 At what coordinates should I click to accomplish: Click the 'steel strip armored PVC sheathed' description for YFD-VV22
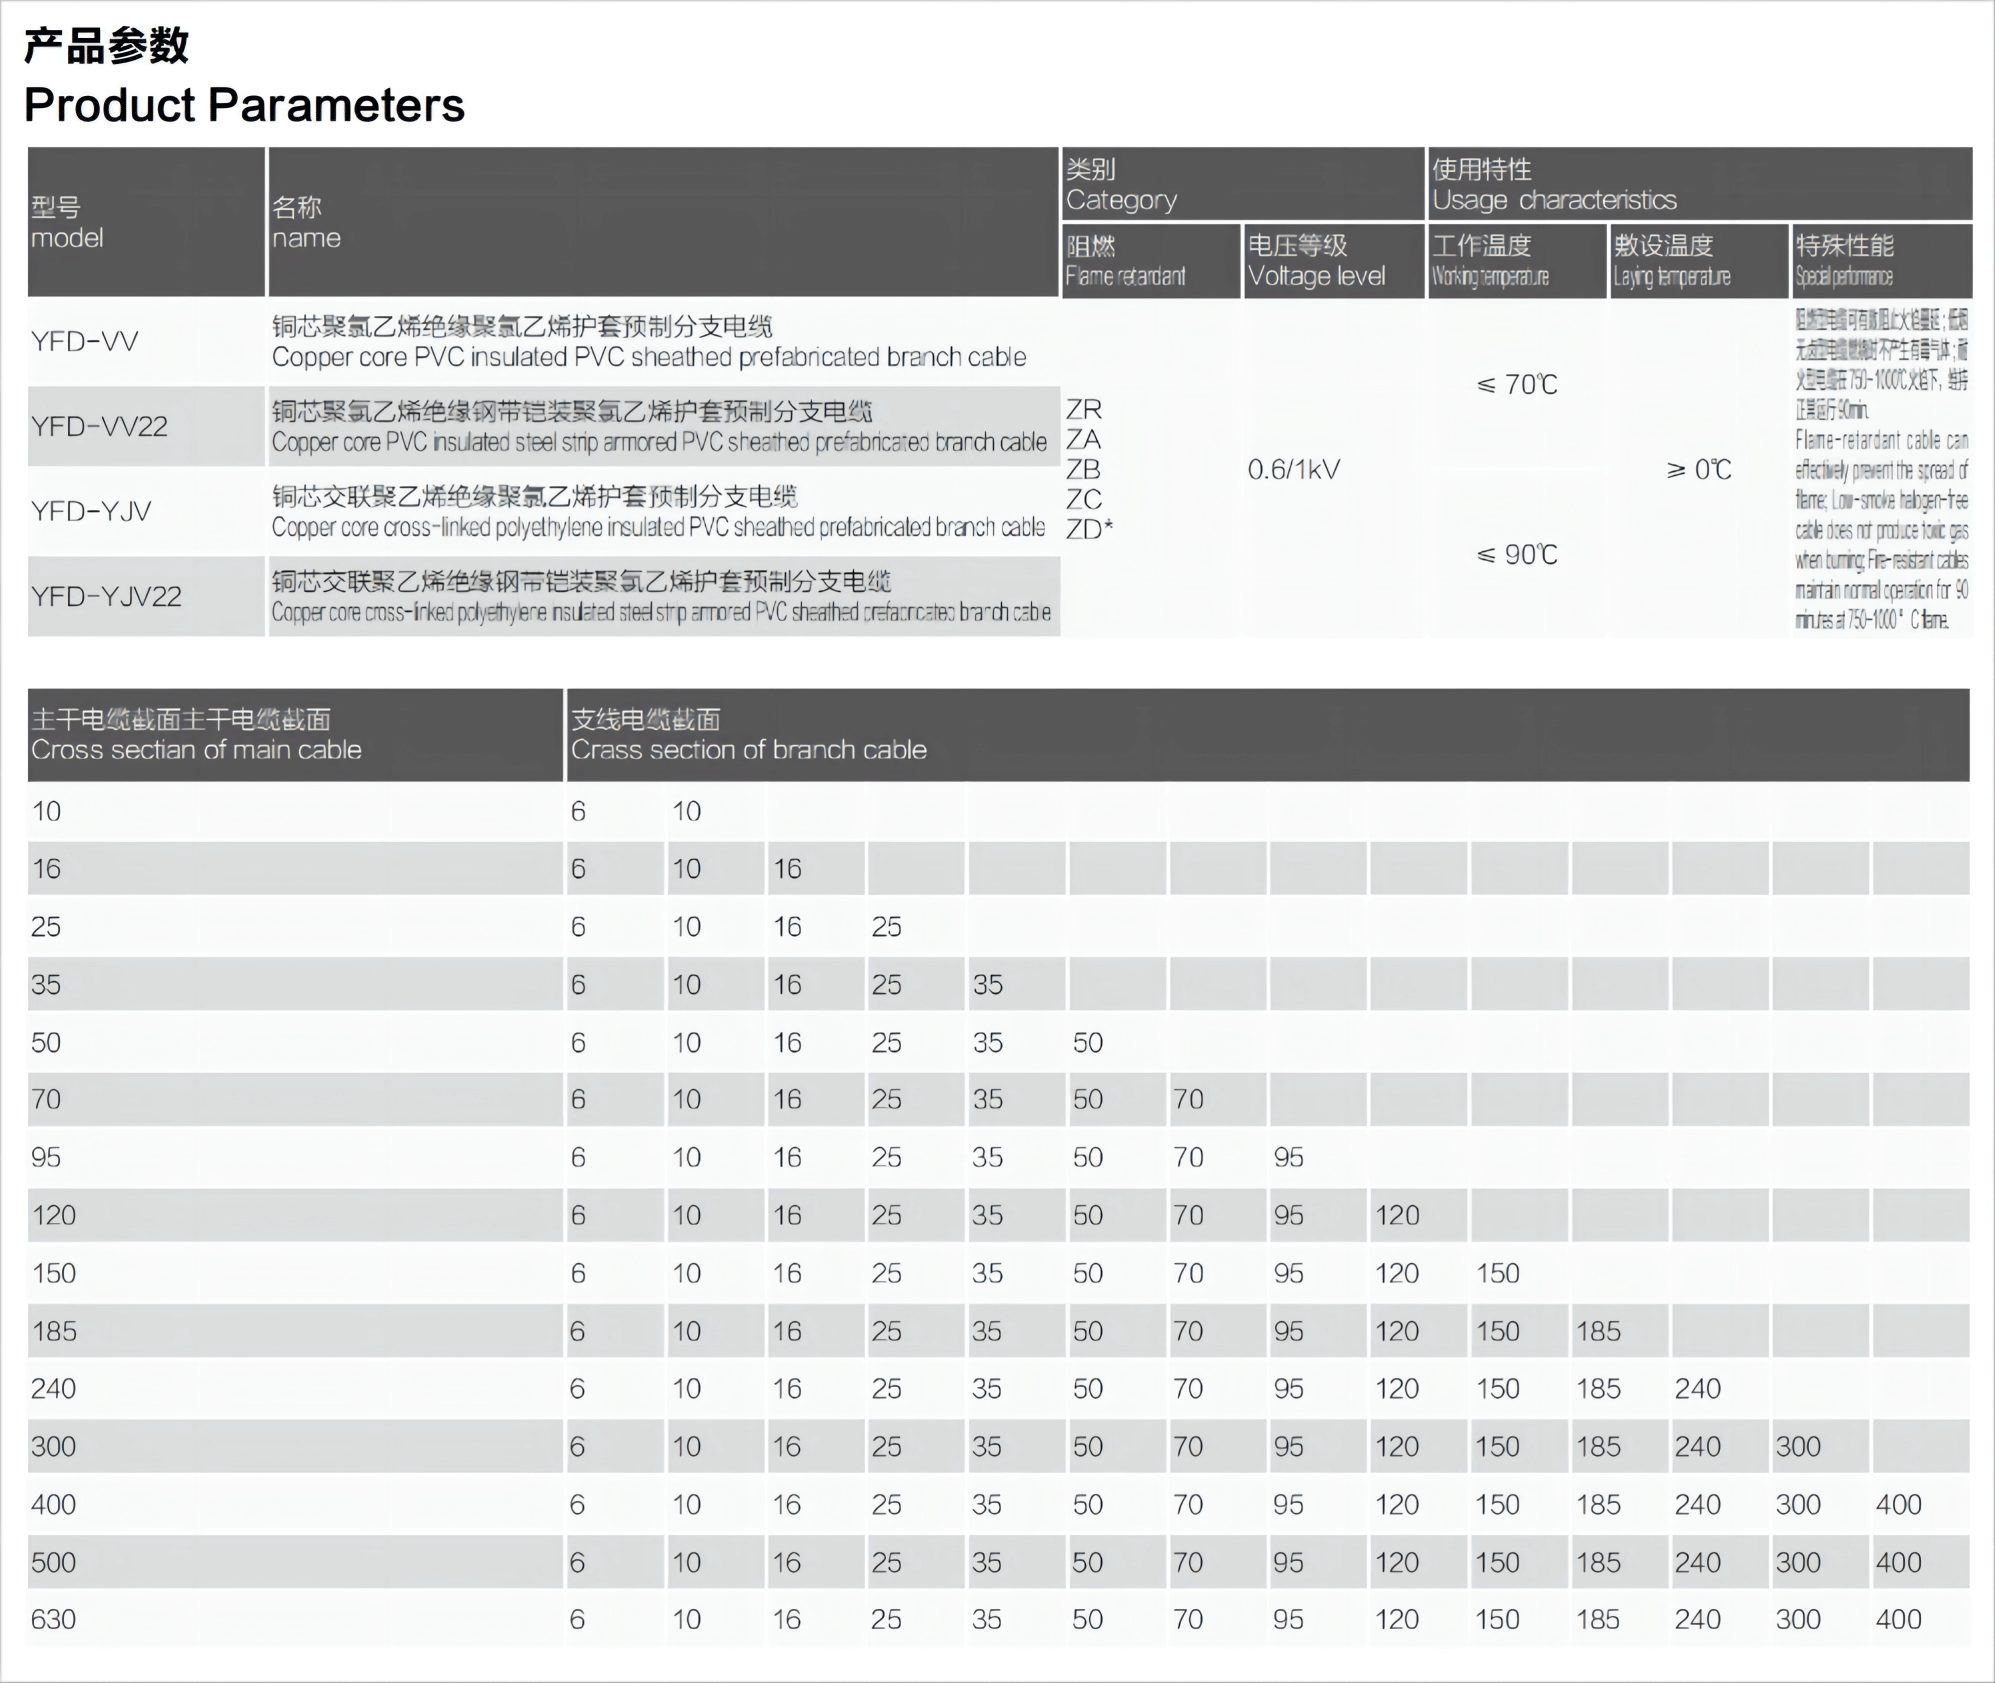tap(660, 442)
